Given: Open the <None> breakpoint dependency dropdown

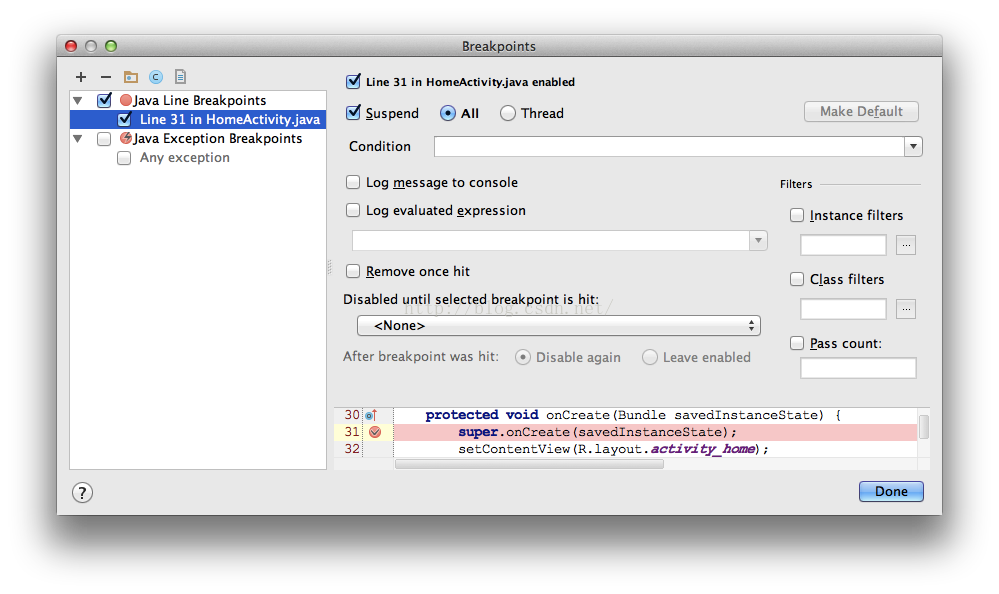Looking at the screenshot, I should pyautogui.click(x=559, y=326).
